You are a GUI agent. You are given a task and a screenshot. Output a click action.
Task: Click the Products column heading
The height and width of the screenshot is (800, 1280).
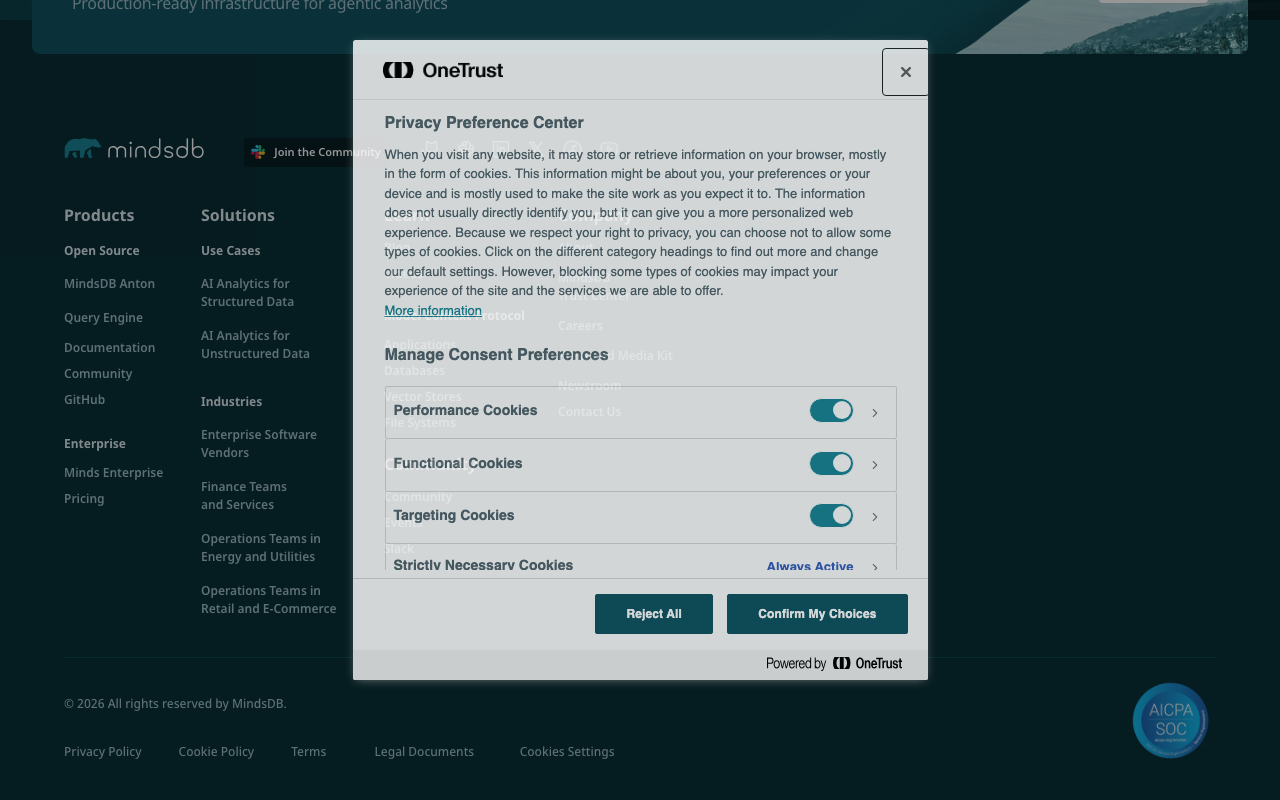pyautogui.click(x=99, y=215)
